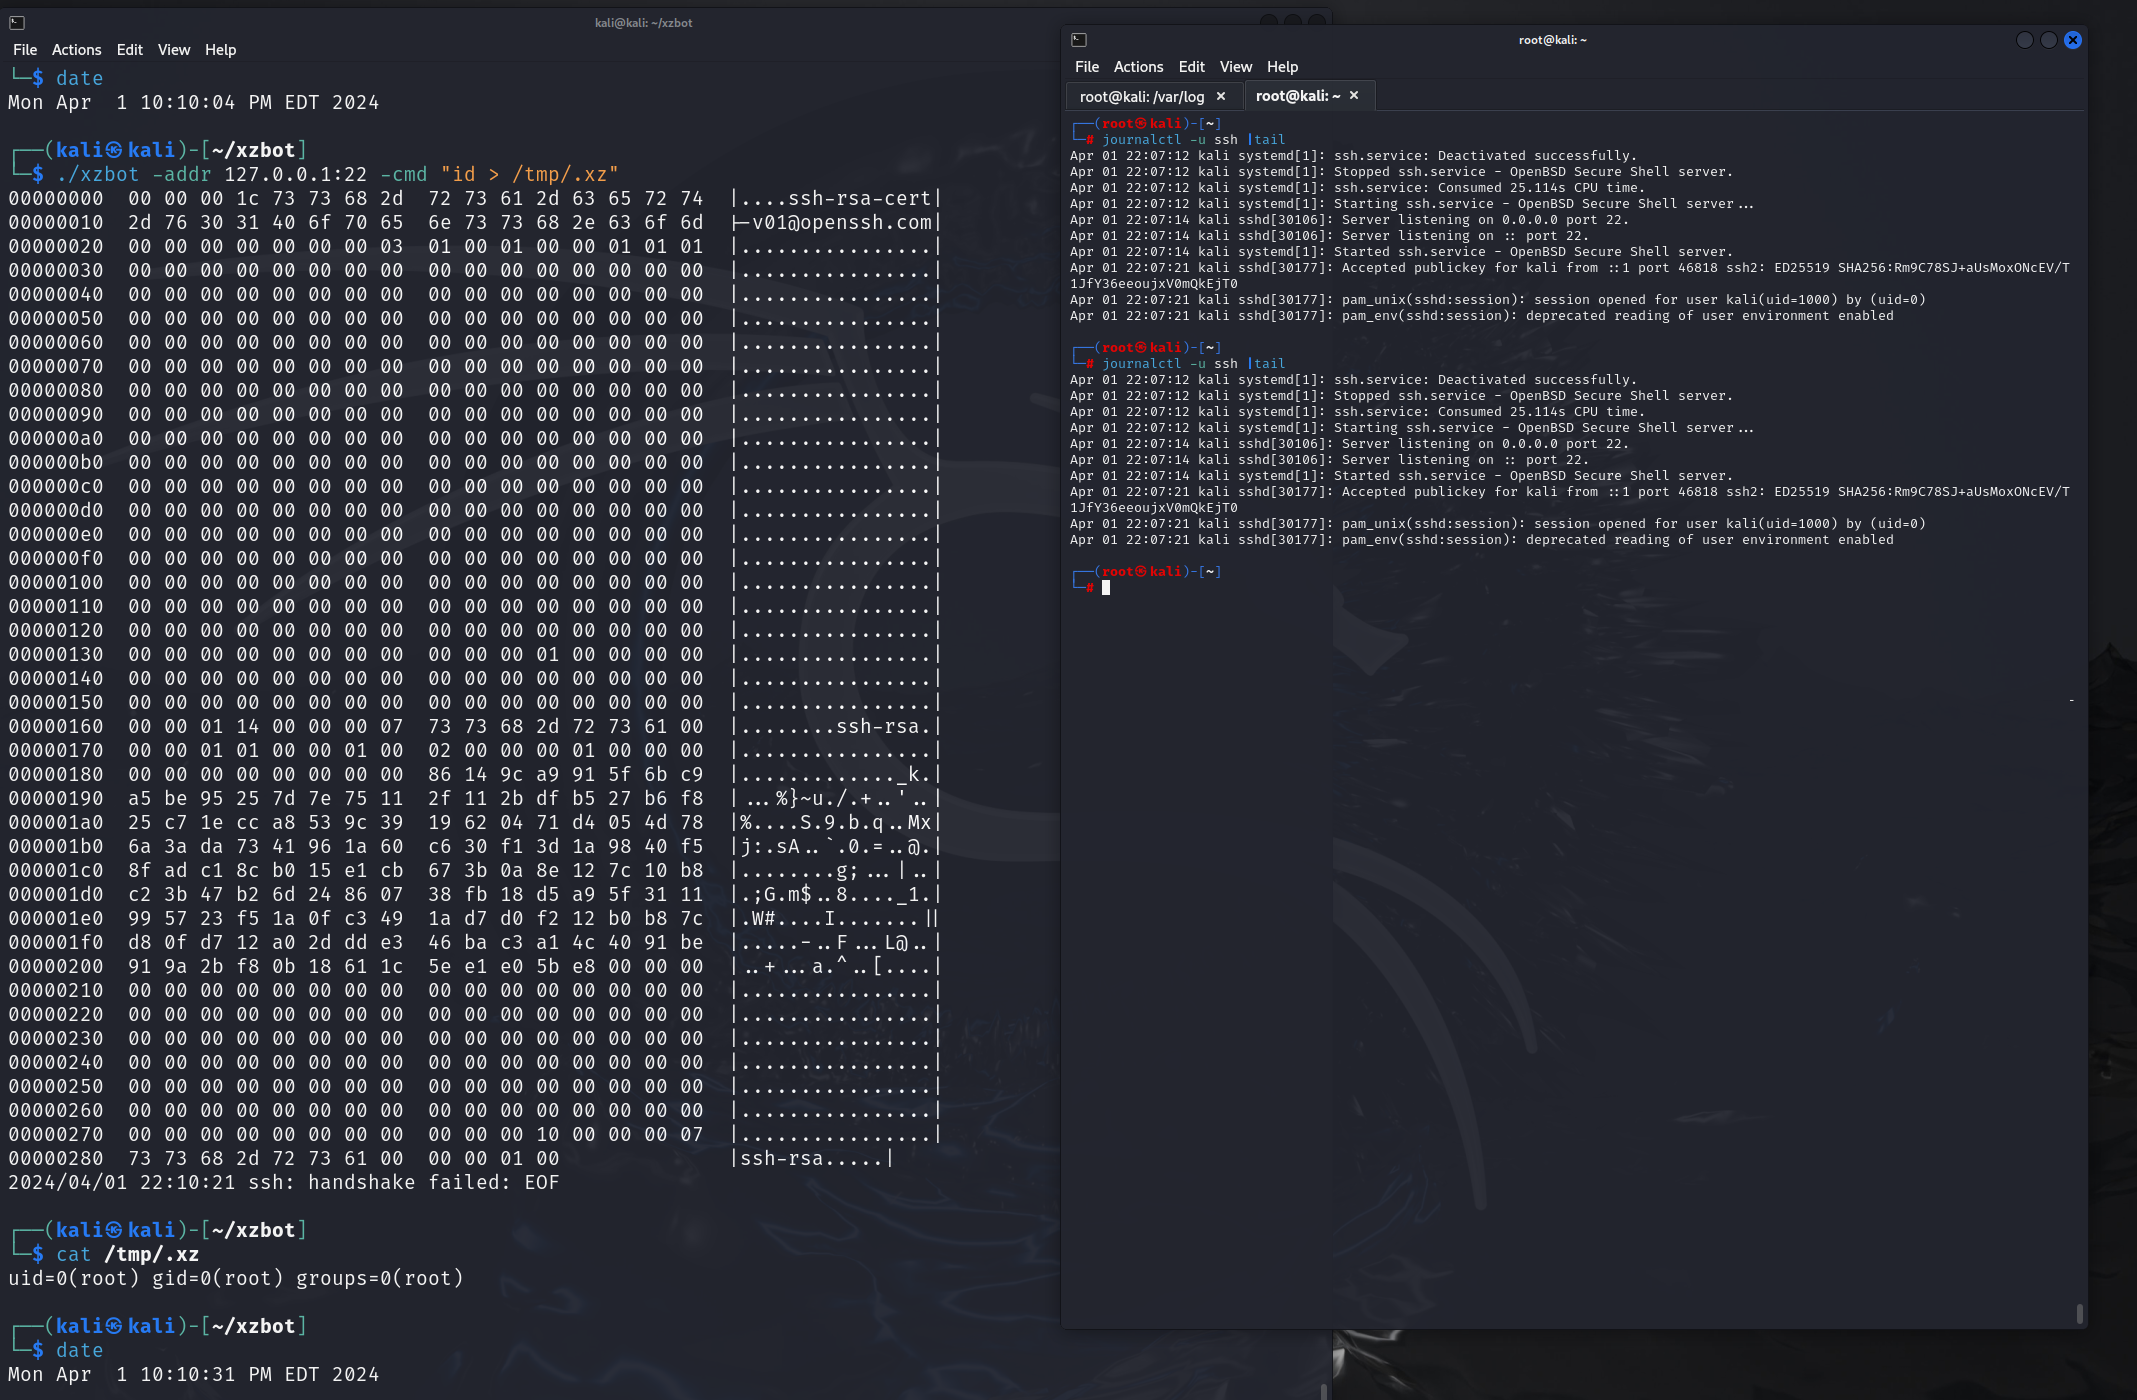Click 'Mon Apr 1 10:10:04 PM EDT 2024' output
The height and width of the screenshot is (1400, 2137).
click(x=193, y=102)
